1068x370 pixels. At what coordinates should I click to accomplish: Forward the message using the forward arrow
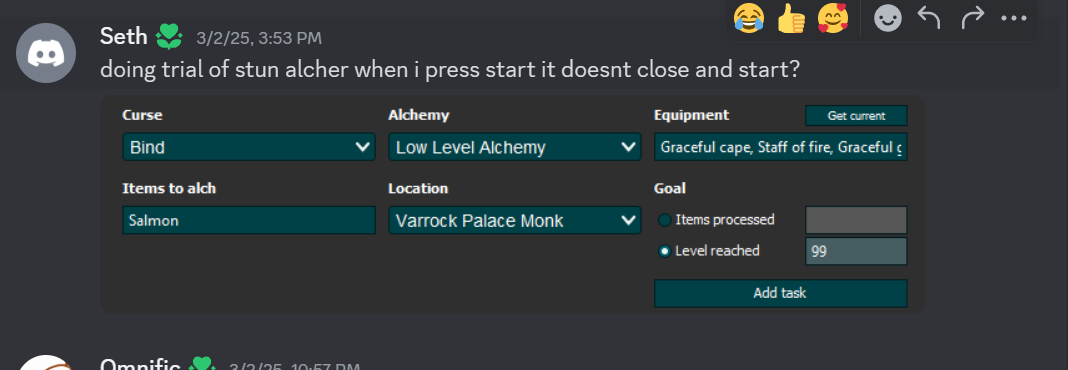tap(972, 18)
